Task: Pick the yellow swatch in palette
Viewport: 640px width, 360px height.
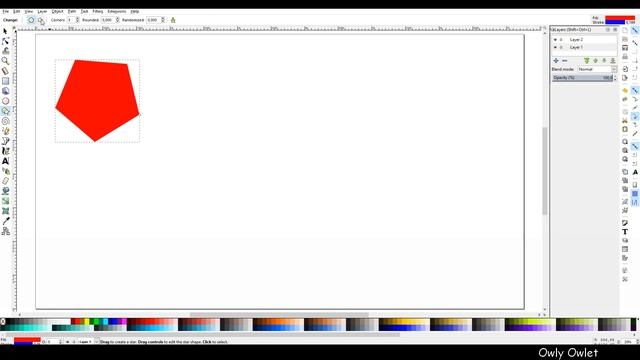Action: tap(87, 322)
